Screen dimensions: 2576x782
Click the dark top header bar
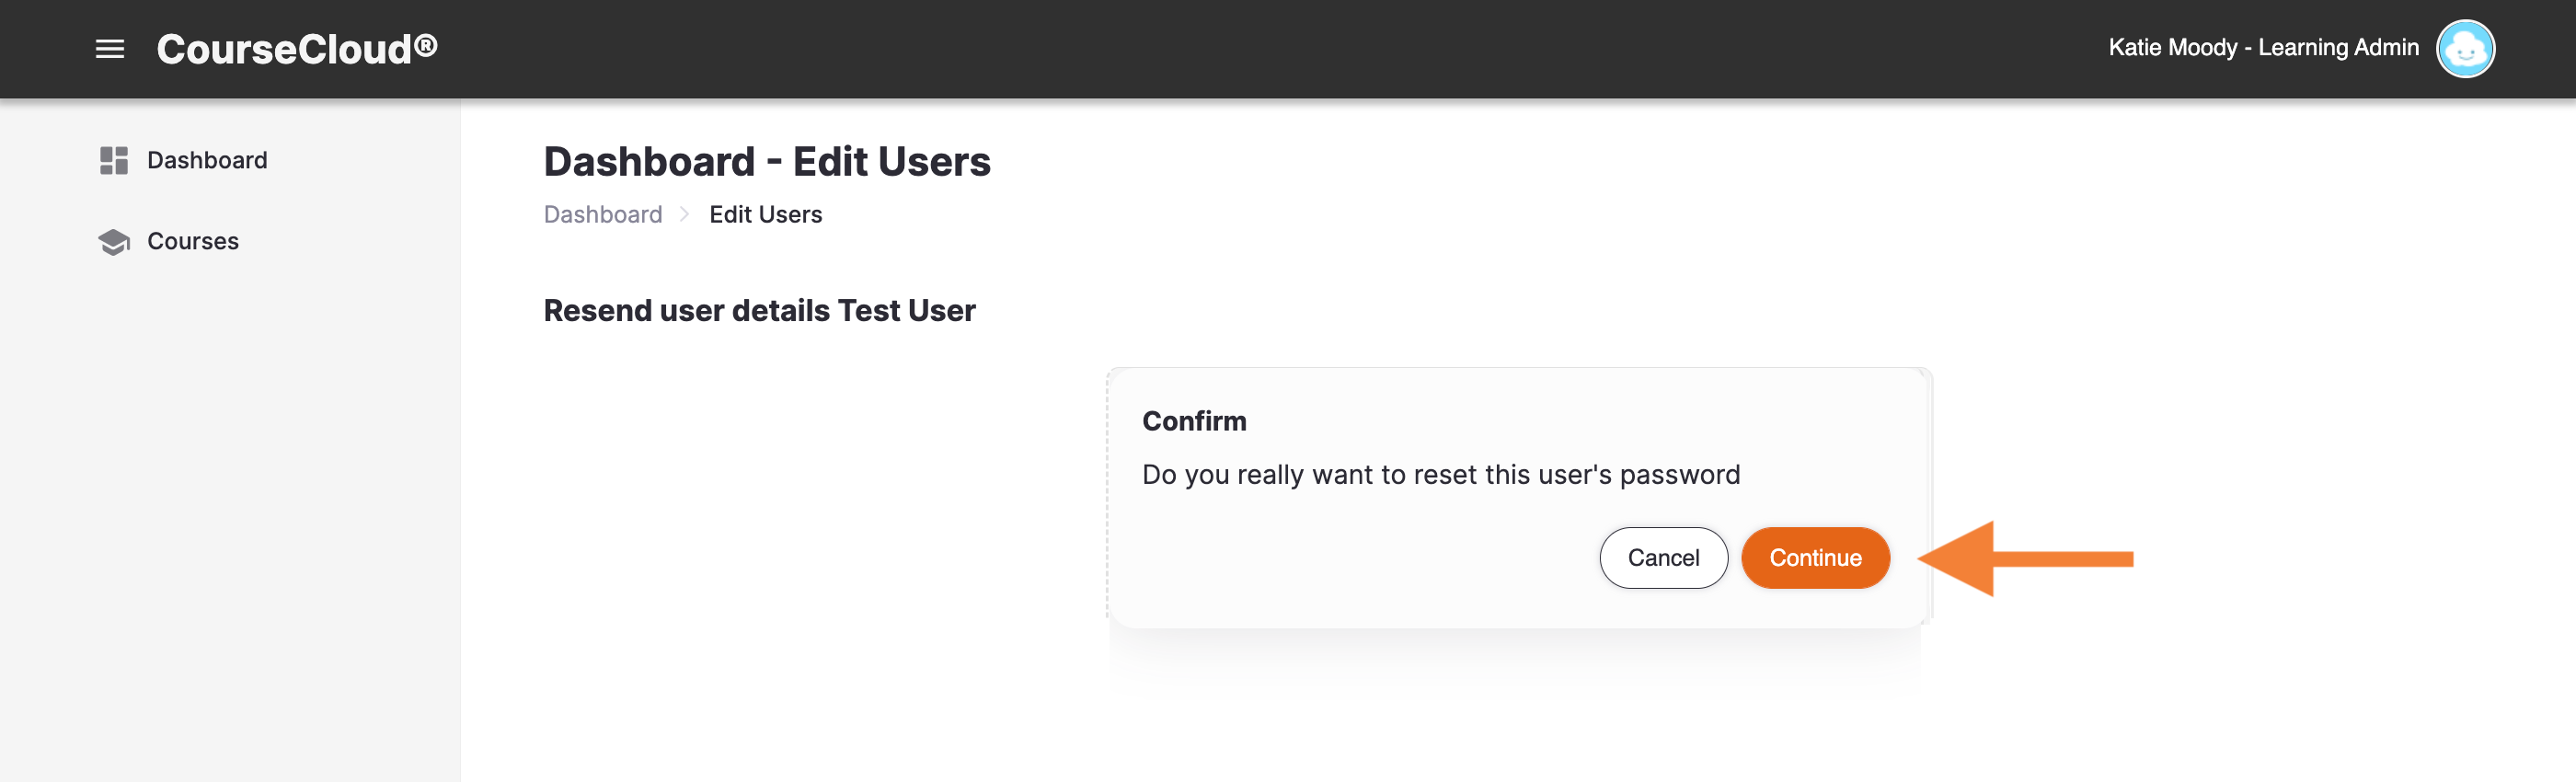tap(1288, 49)
